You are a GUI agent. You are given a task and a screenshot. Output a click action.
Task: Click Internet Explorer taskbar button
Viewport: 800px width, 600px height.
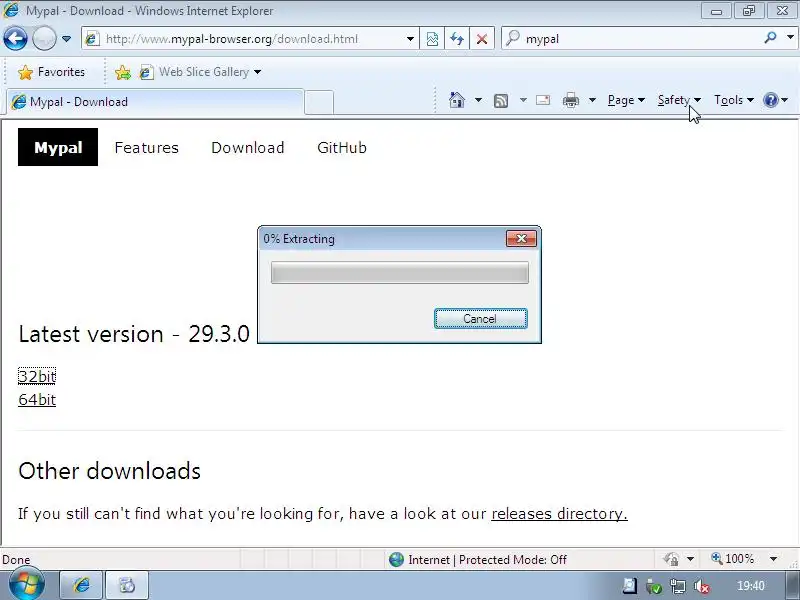(81, 585)
